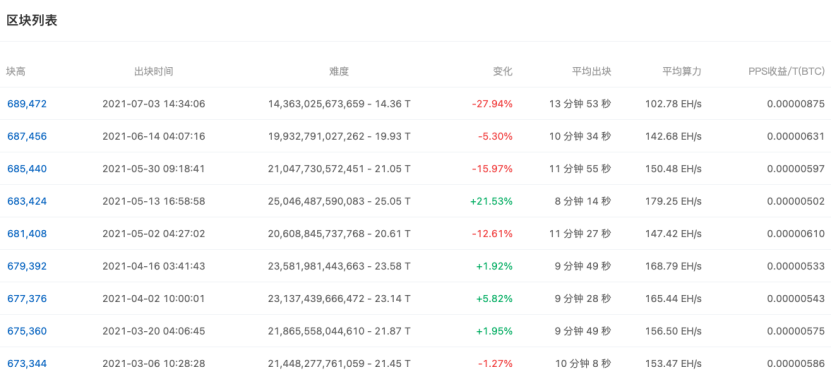Select the +21.53% change value

[x=491, y=201]
